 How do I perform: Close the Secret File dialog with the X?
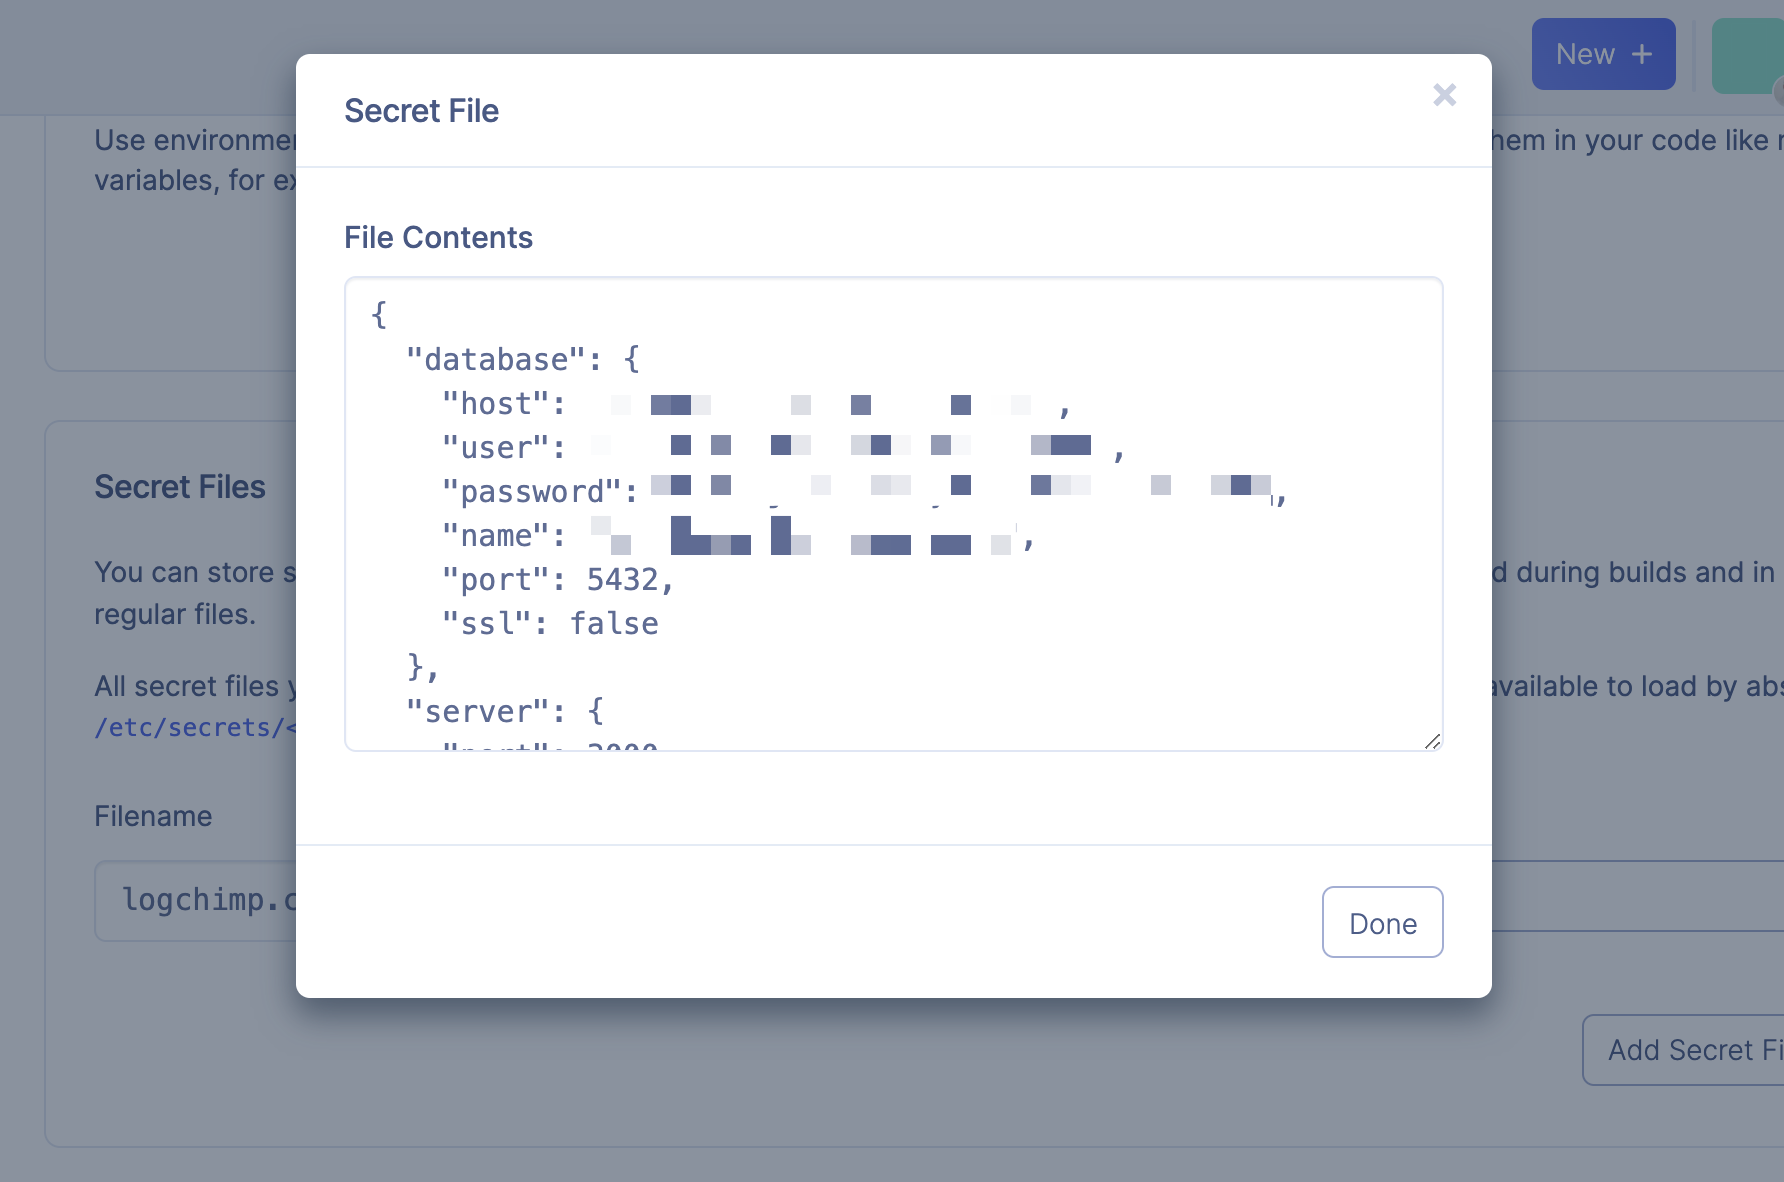pyautogui.click(x=1444, y=95)
